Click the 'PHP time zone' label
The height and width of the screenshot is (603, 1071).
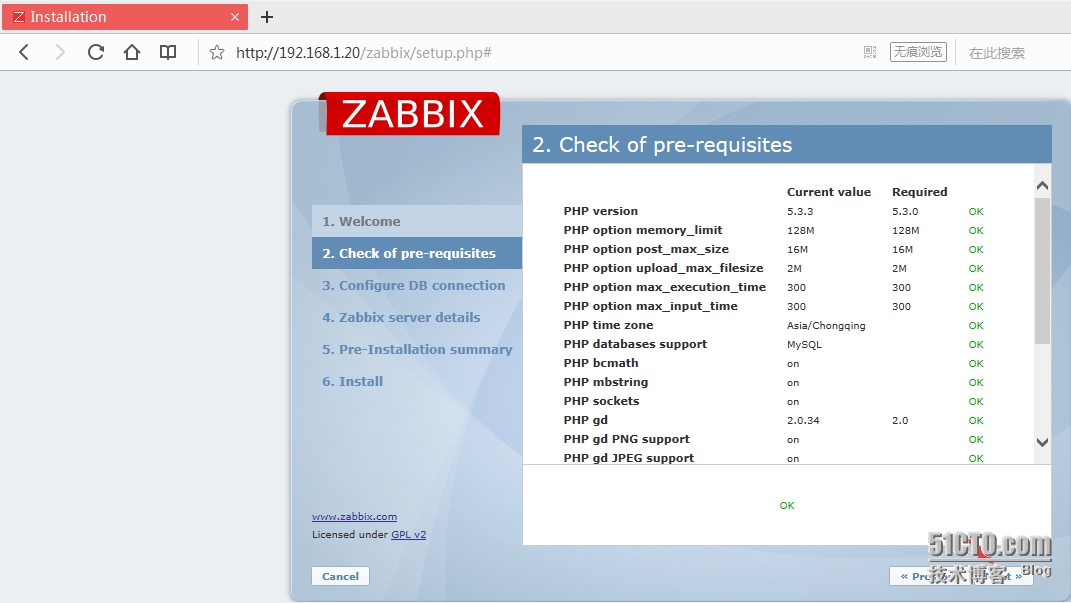pos(608,325)
